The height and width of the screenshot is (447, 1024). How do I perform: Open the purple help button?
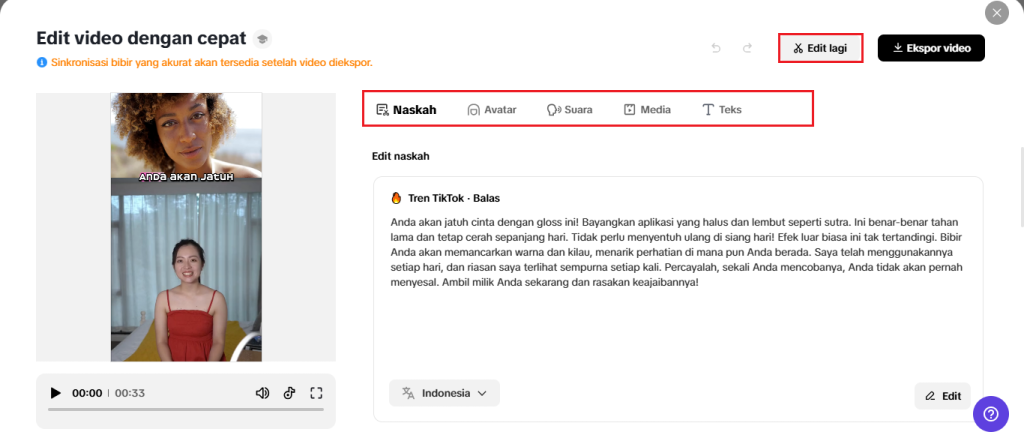click(x=990, y=413)
